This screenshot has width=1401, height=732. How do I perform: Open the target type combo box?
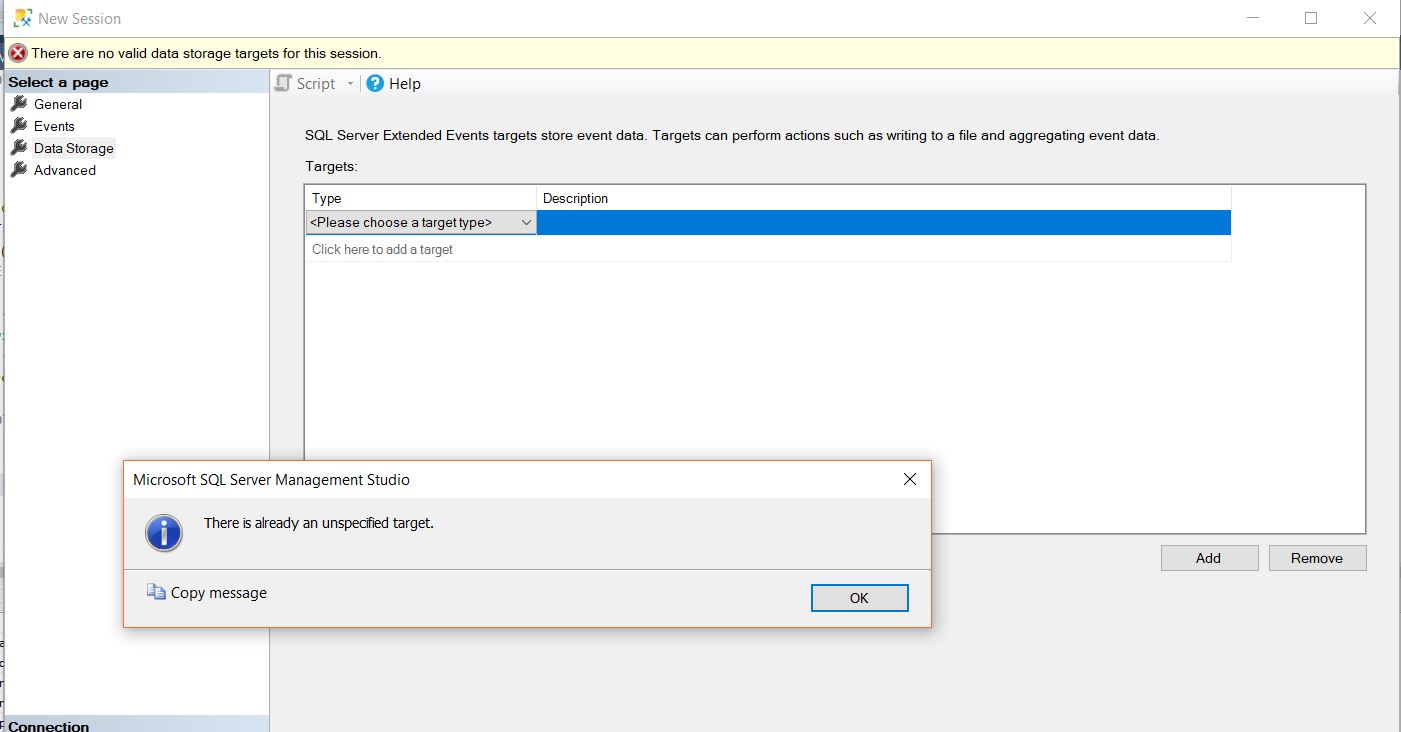[421, 222]
